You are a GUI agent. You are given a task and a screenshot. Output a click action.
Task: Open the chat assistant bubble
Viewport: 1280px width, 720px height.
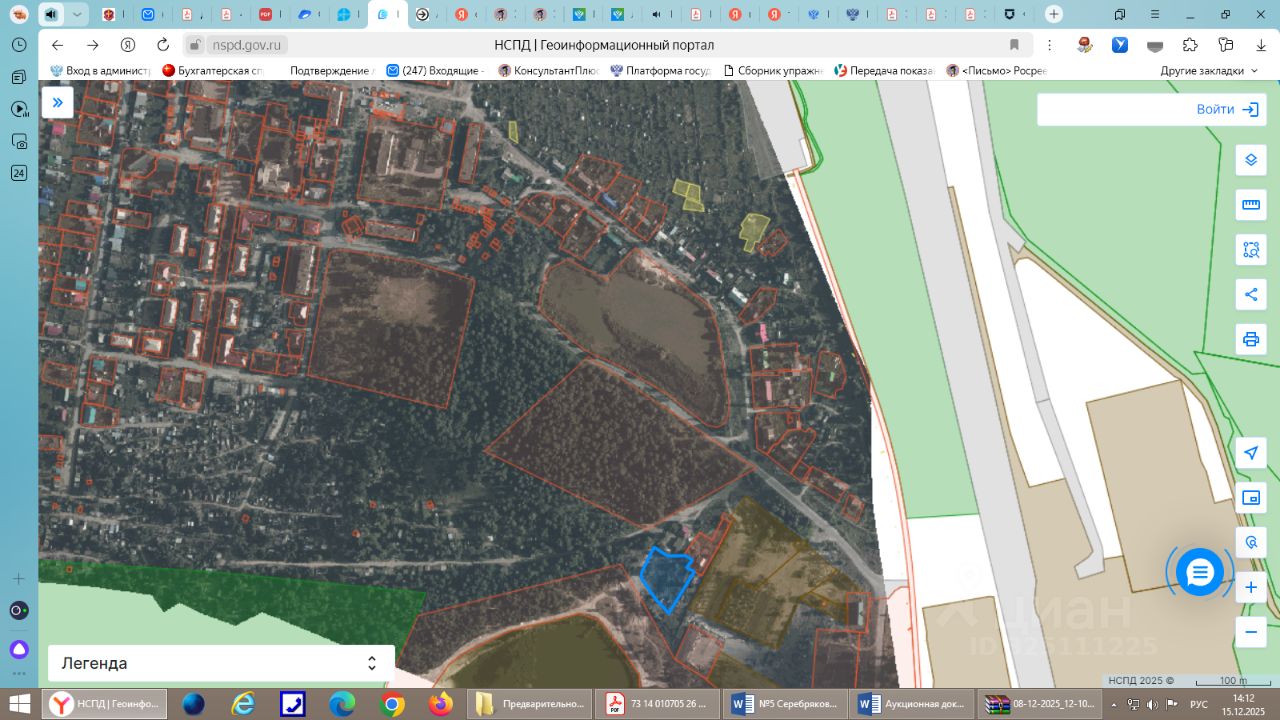pyautogui.click(x=1199, y=572)
